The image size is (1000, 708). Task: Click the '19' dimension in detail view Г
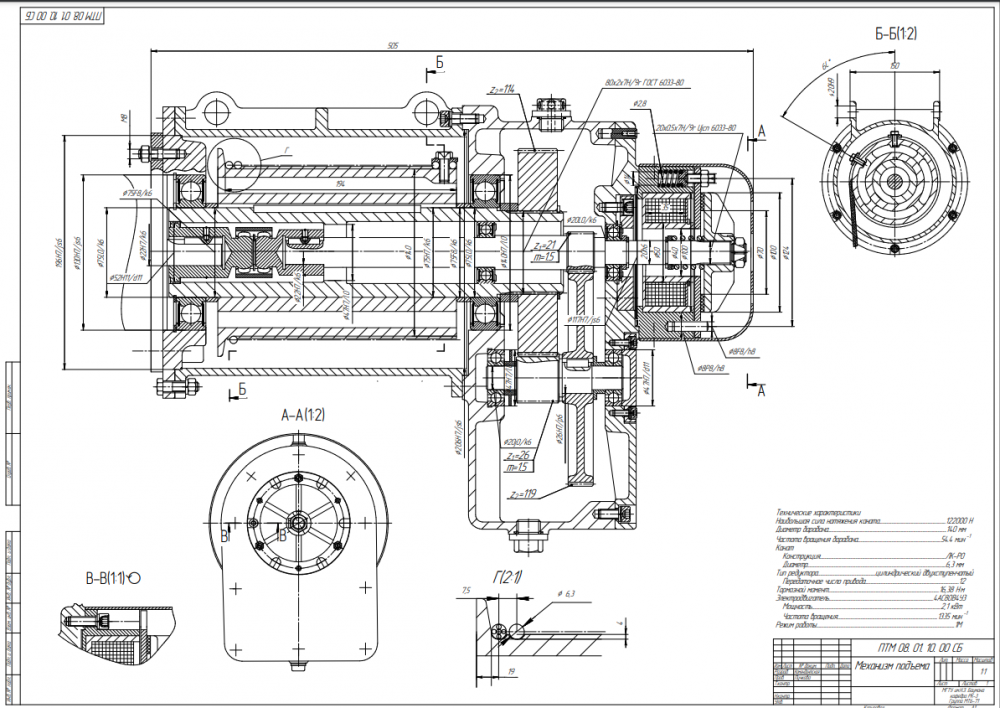511,672
